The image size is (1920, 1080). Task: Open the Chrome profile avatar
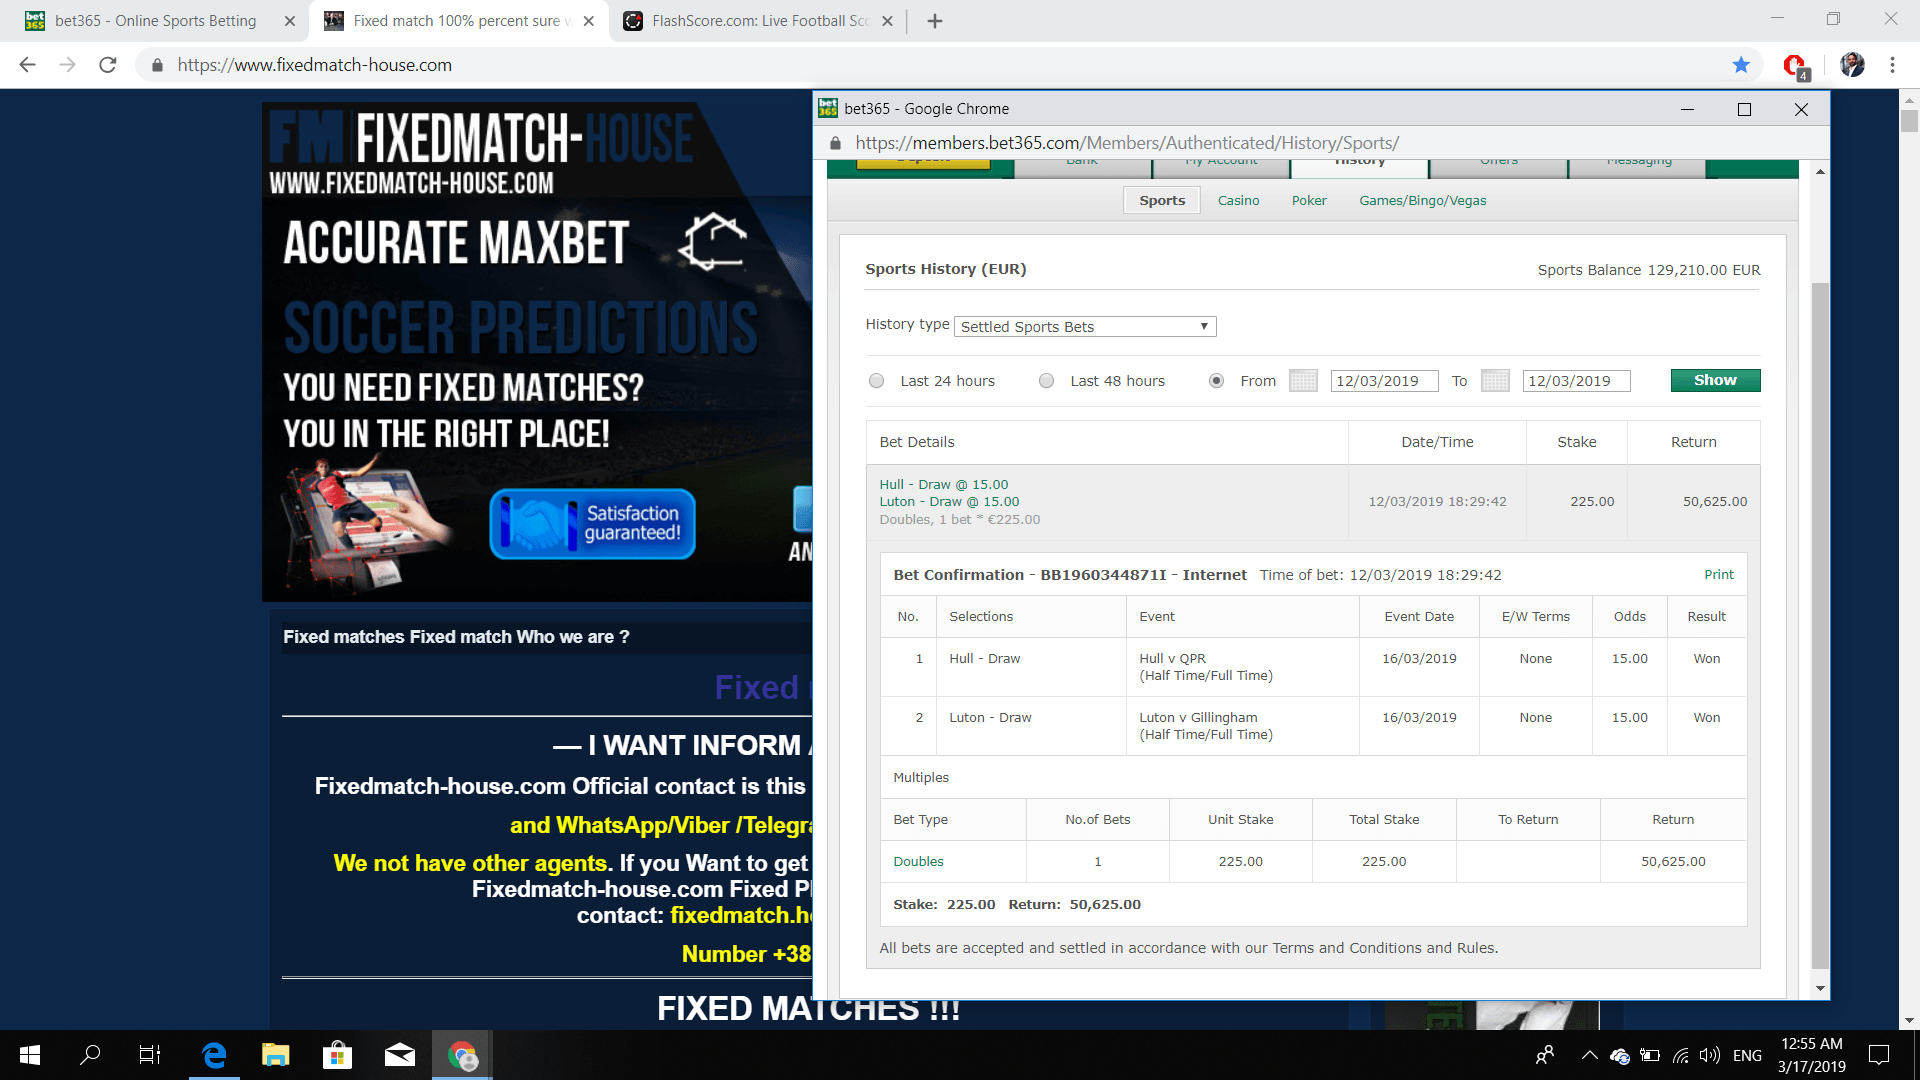click(1852, 65)
